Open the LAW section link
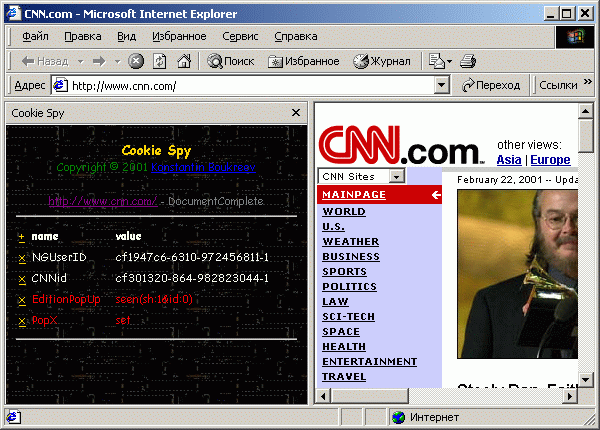The image size is (600, 430). [x=335, y=301]
